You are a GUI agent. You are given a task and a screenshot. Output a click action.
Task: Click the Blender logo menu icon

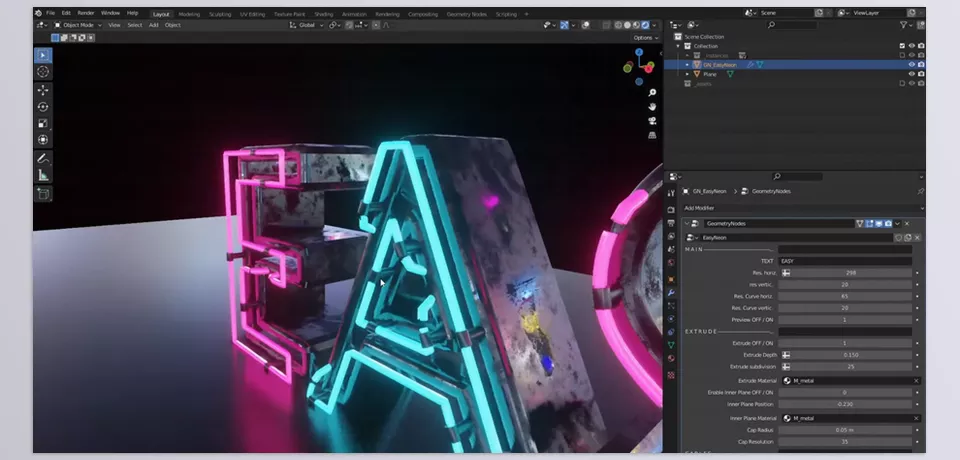point(38,13)
